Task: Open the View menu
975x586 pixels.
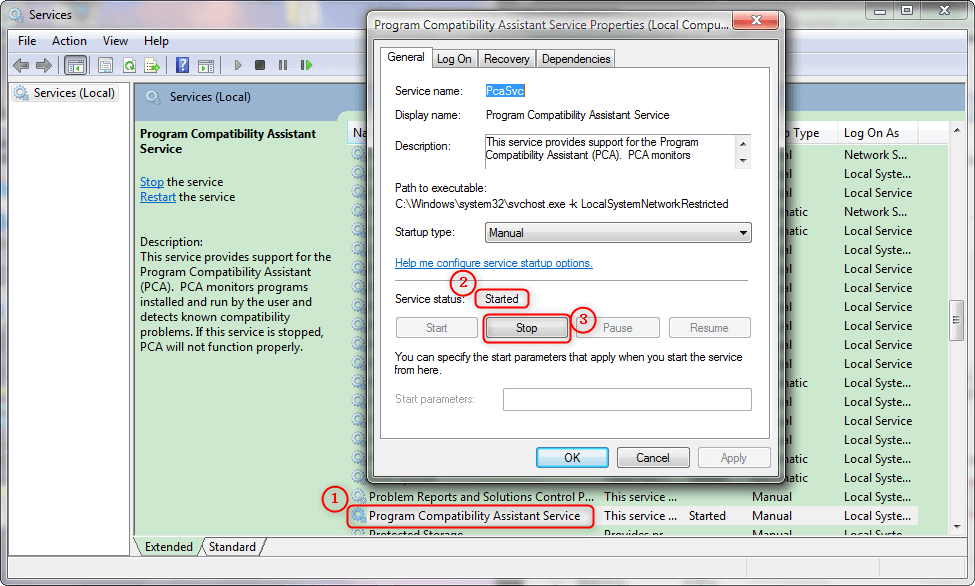Action: 115,41
